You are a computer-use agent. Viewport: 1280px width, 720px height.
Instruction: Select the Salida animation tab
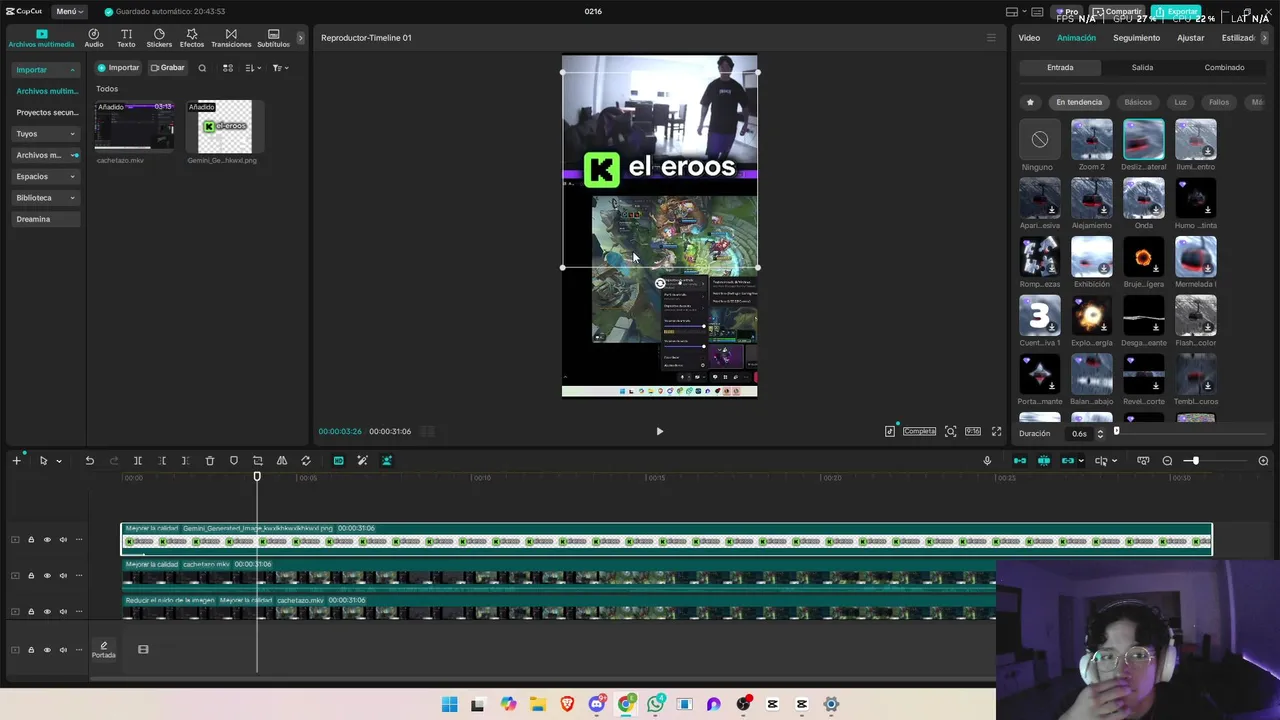(x=1142, y=68)
